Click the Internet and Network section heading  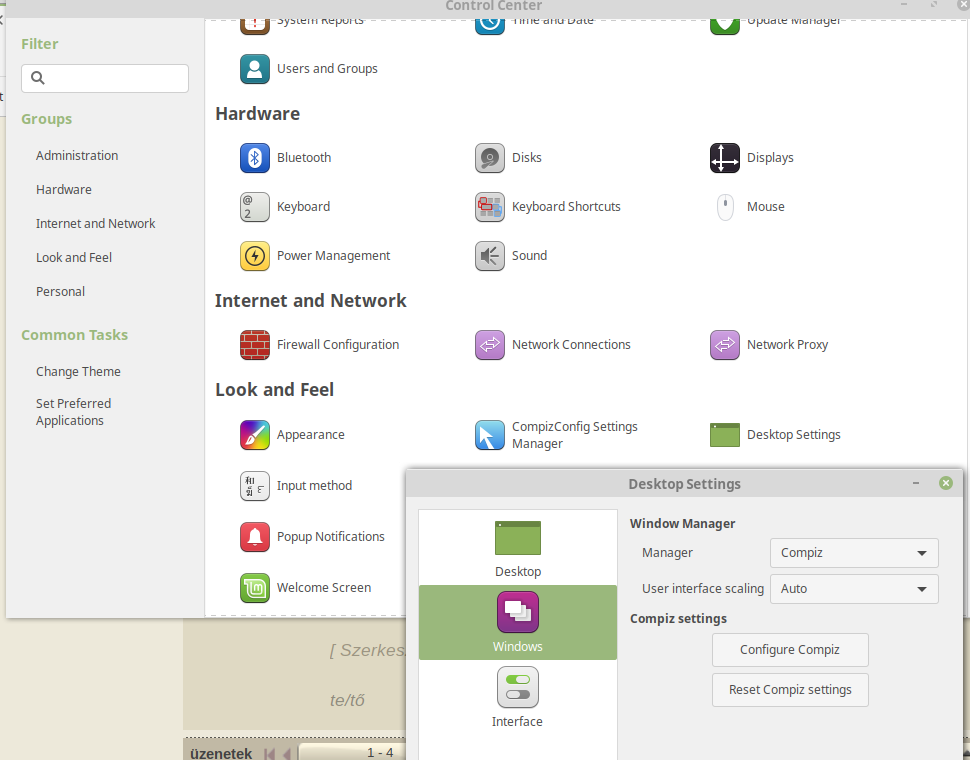click(311, 301)
